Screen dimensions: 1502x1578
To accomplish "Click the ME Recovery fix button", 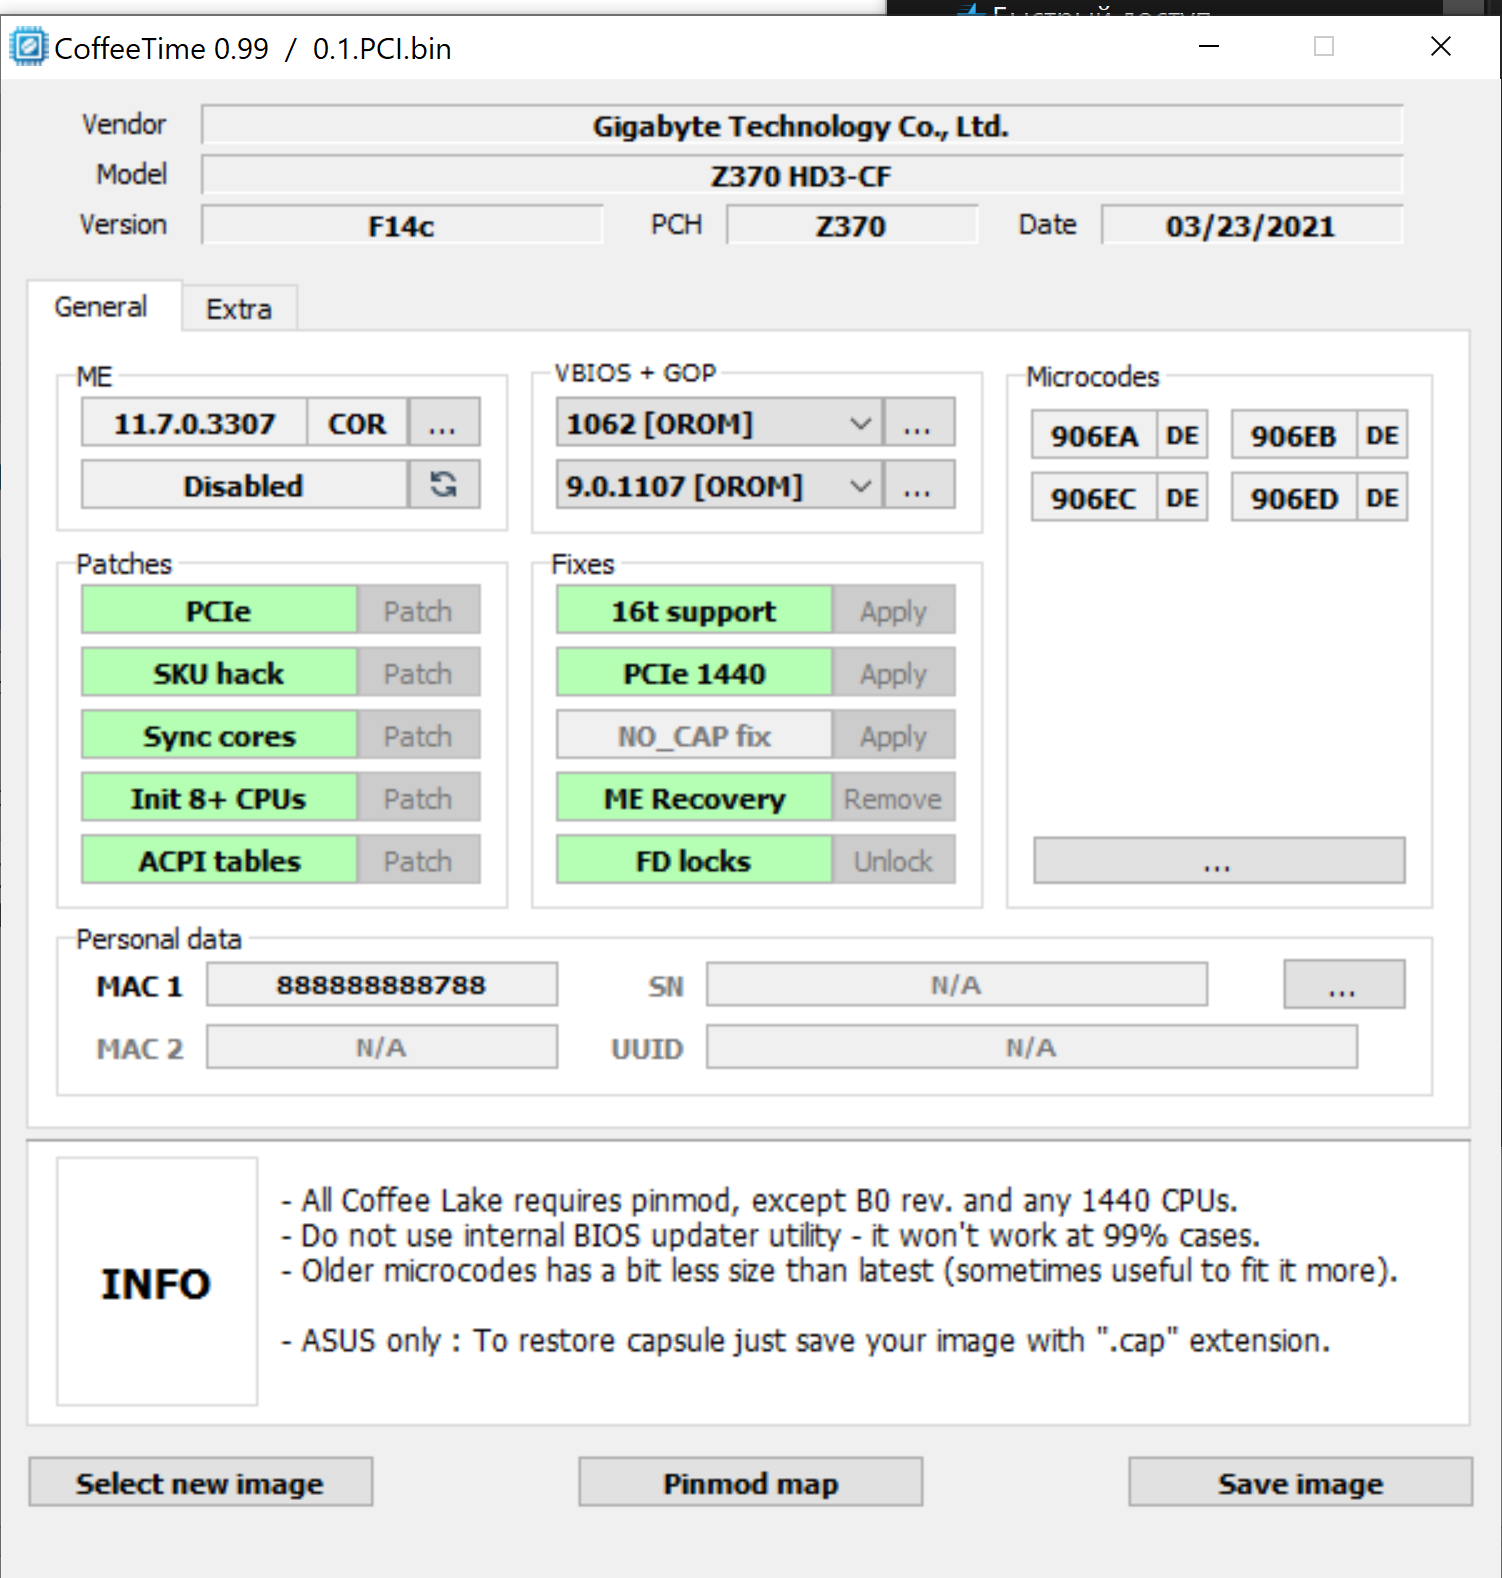I will point(694,798).
